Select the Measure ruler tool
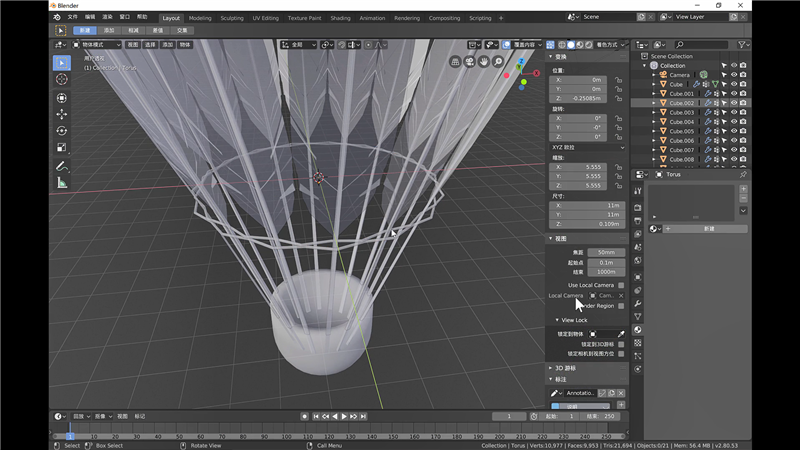The image size is (800, 450). pyautogui.click(x=62, y=183)
